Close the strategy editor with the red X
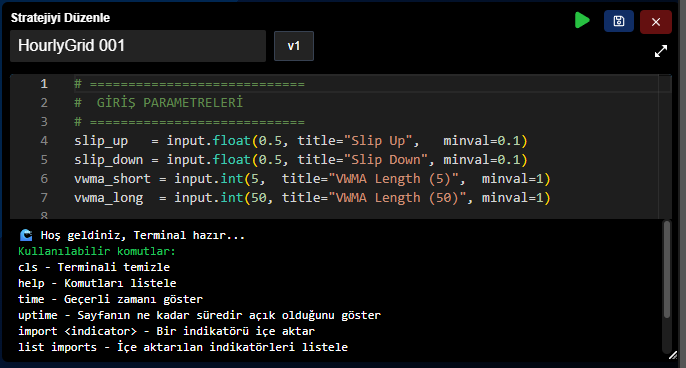 tap(655, 22)
